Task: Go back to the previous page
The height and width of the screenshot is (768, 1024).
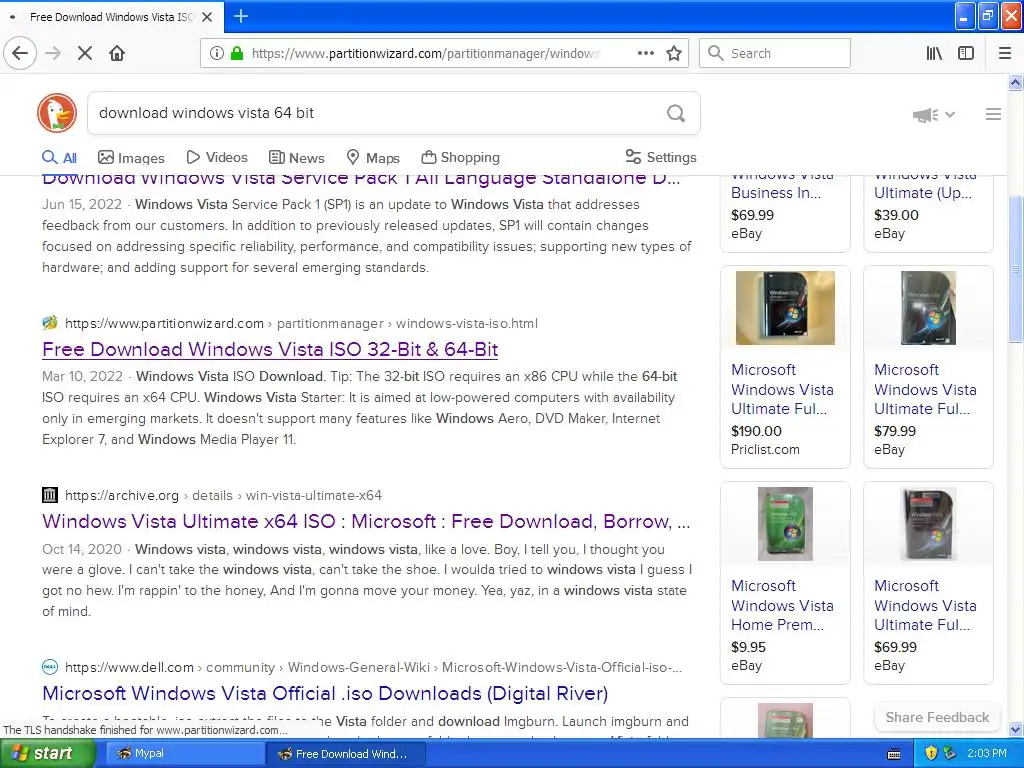Action: 20,54
